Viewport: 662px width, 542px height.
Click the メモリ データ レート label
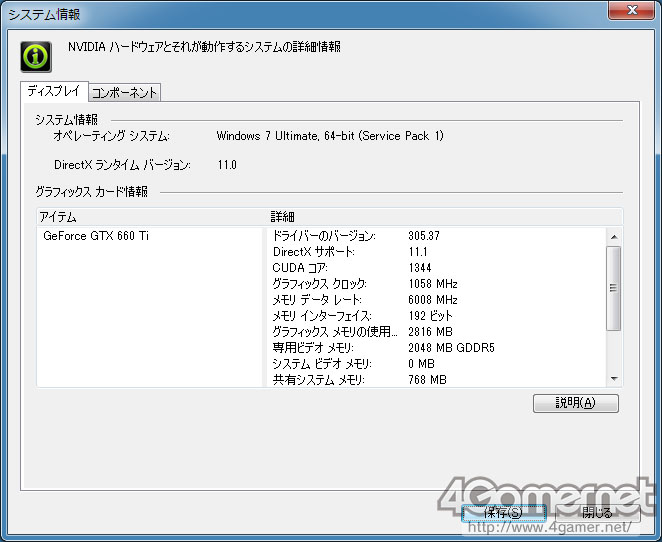pyautogui.click(x=317, y=300)
